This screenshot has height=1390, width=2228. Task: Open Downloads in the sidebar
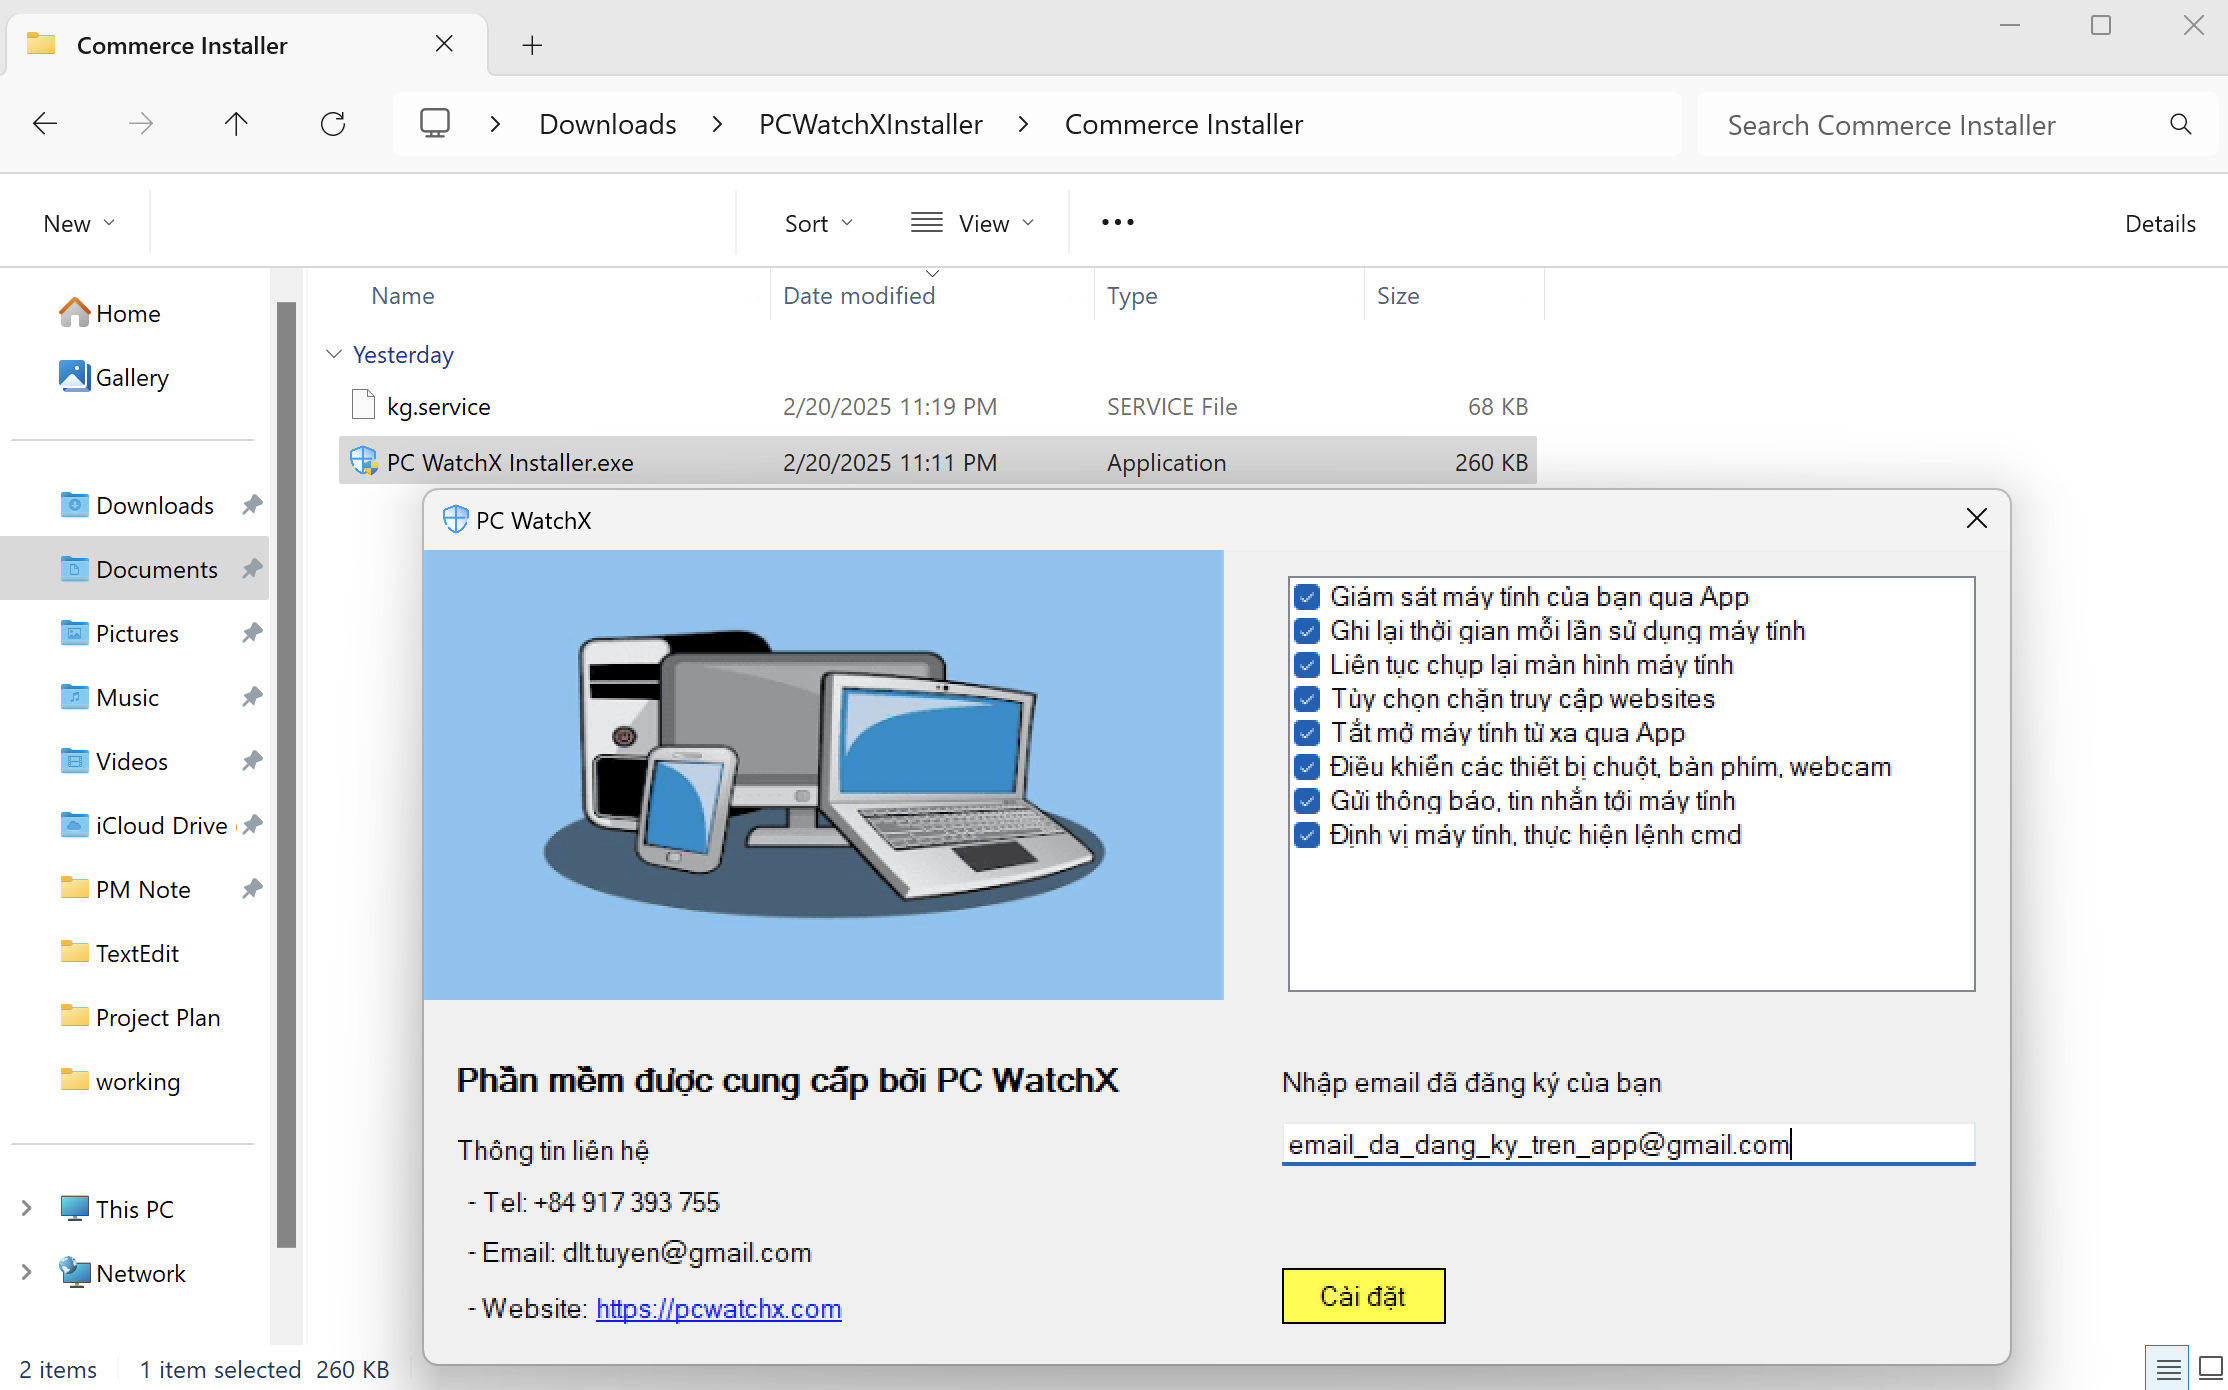155,505
